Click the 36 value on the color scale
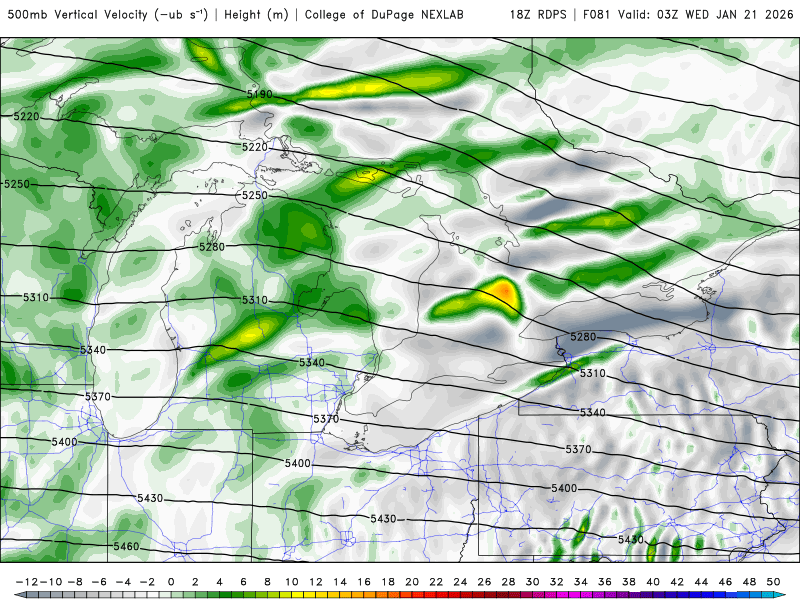800x600 pixels. (x=605, y=582)
